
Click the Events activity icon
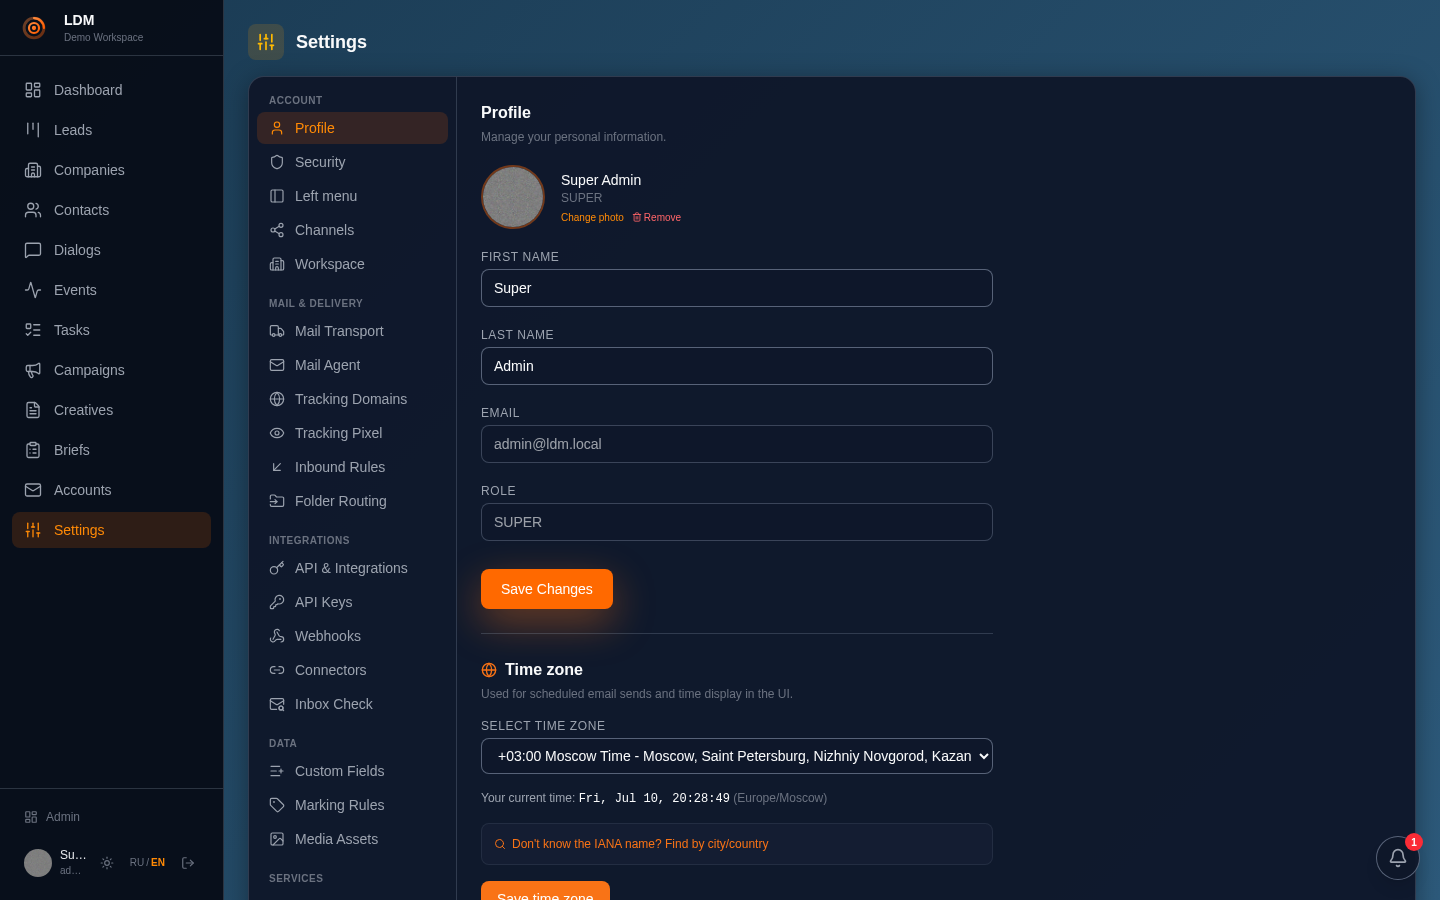pyautogui.click(x=33, y=290)
